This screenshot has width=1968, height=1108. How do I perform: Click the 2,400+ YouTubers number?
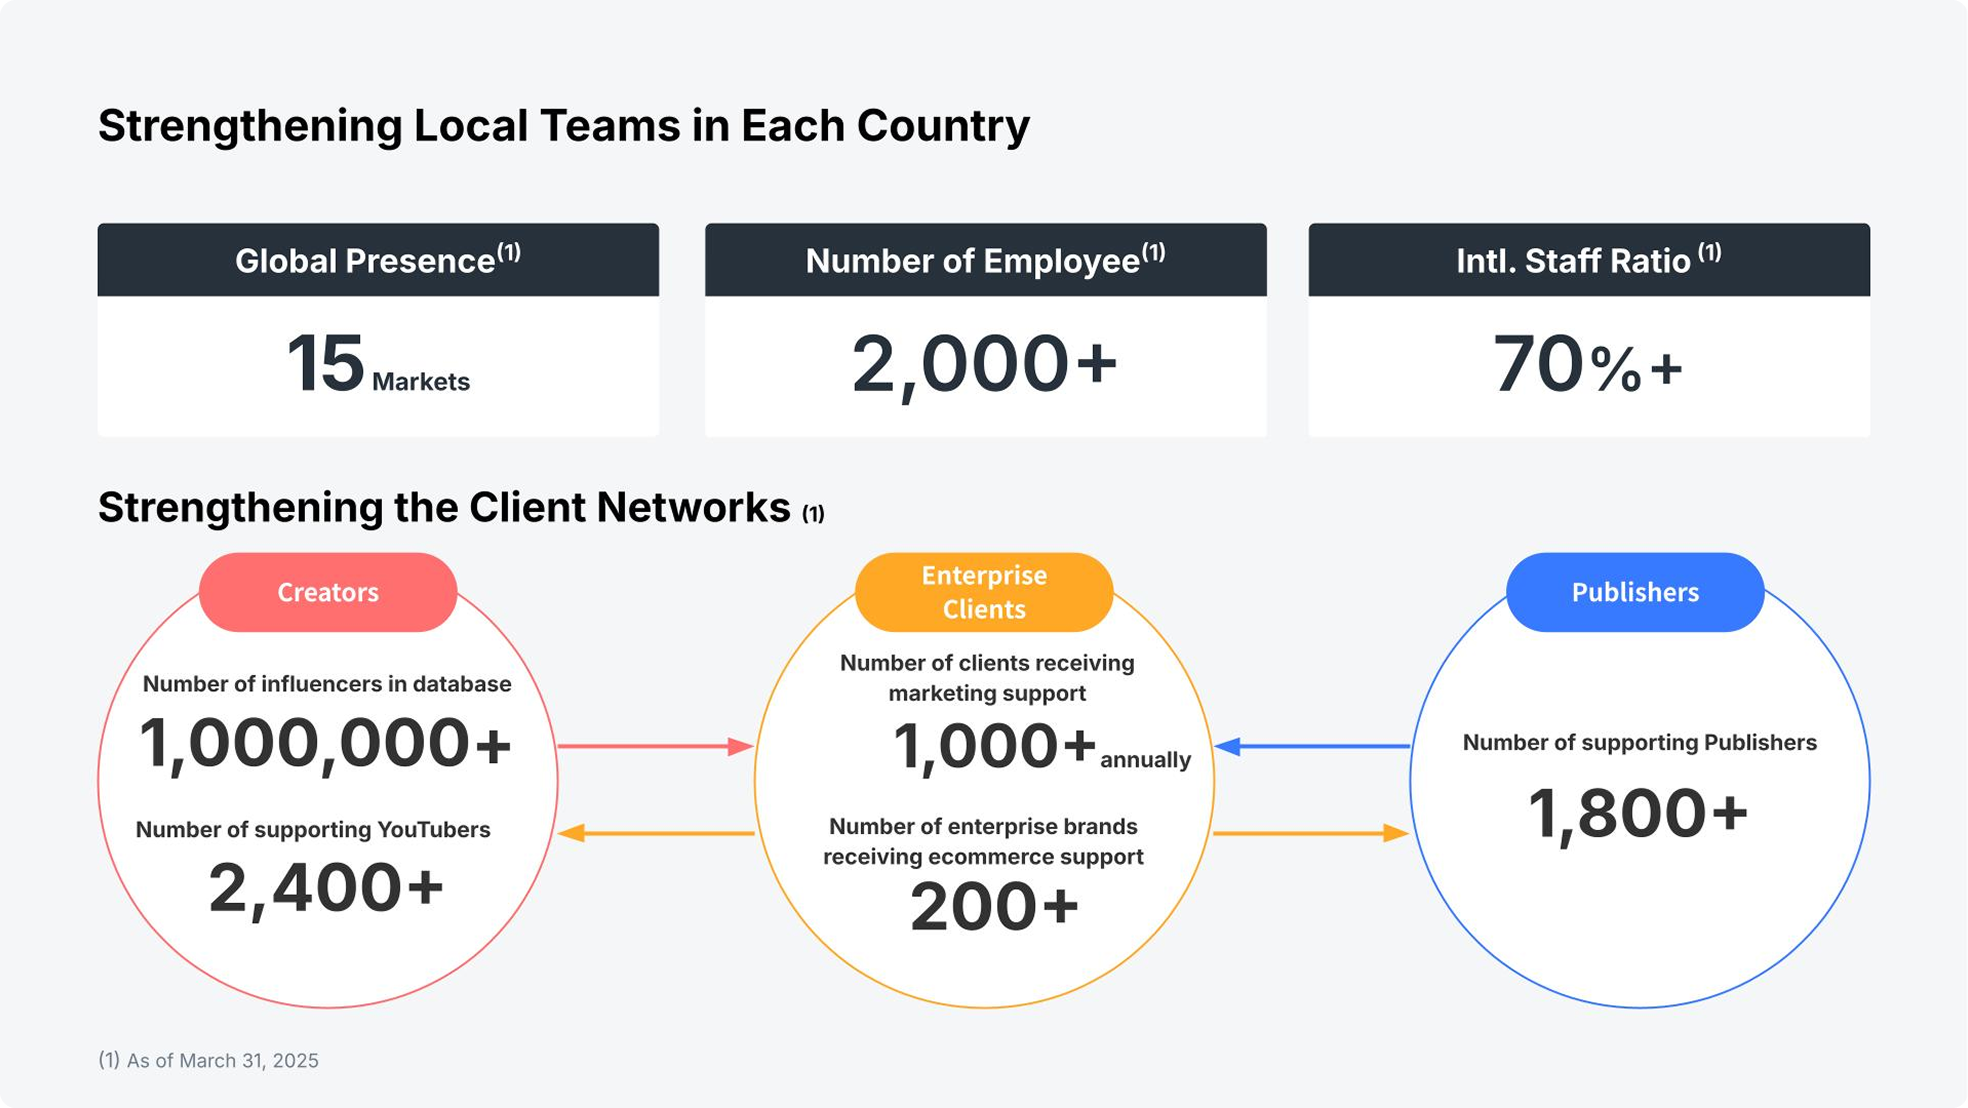tap(326, 888)
